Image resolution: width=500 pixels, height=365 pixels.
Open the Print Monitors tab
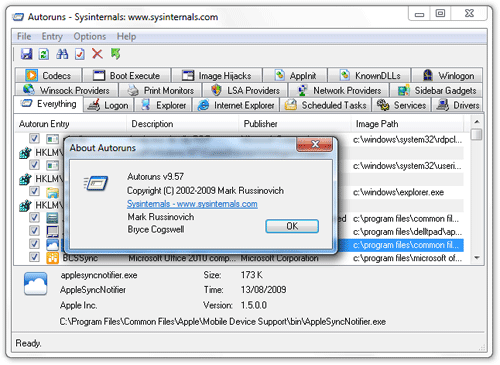tap(161, 90)
